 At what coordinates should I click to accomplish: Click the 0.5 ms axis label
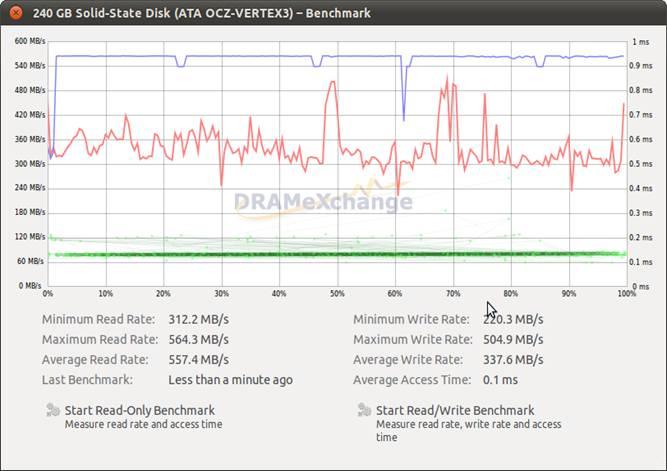641,164
